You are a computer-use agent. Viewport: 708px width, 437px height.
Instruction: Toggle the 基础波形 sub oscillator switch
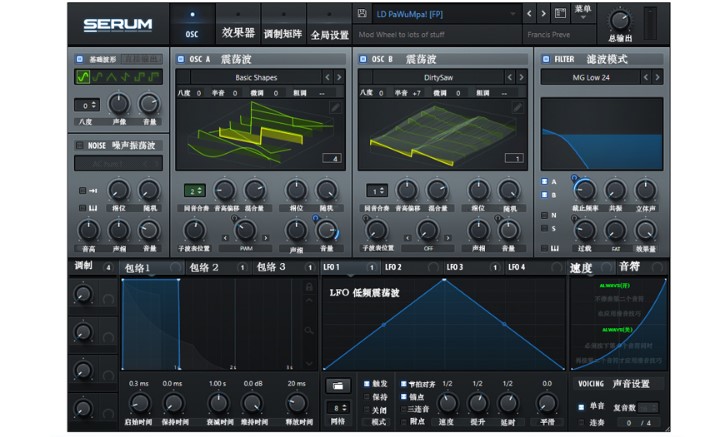click(x=80, y=59)
